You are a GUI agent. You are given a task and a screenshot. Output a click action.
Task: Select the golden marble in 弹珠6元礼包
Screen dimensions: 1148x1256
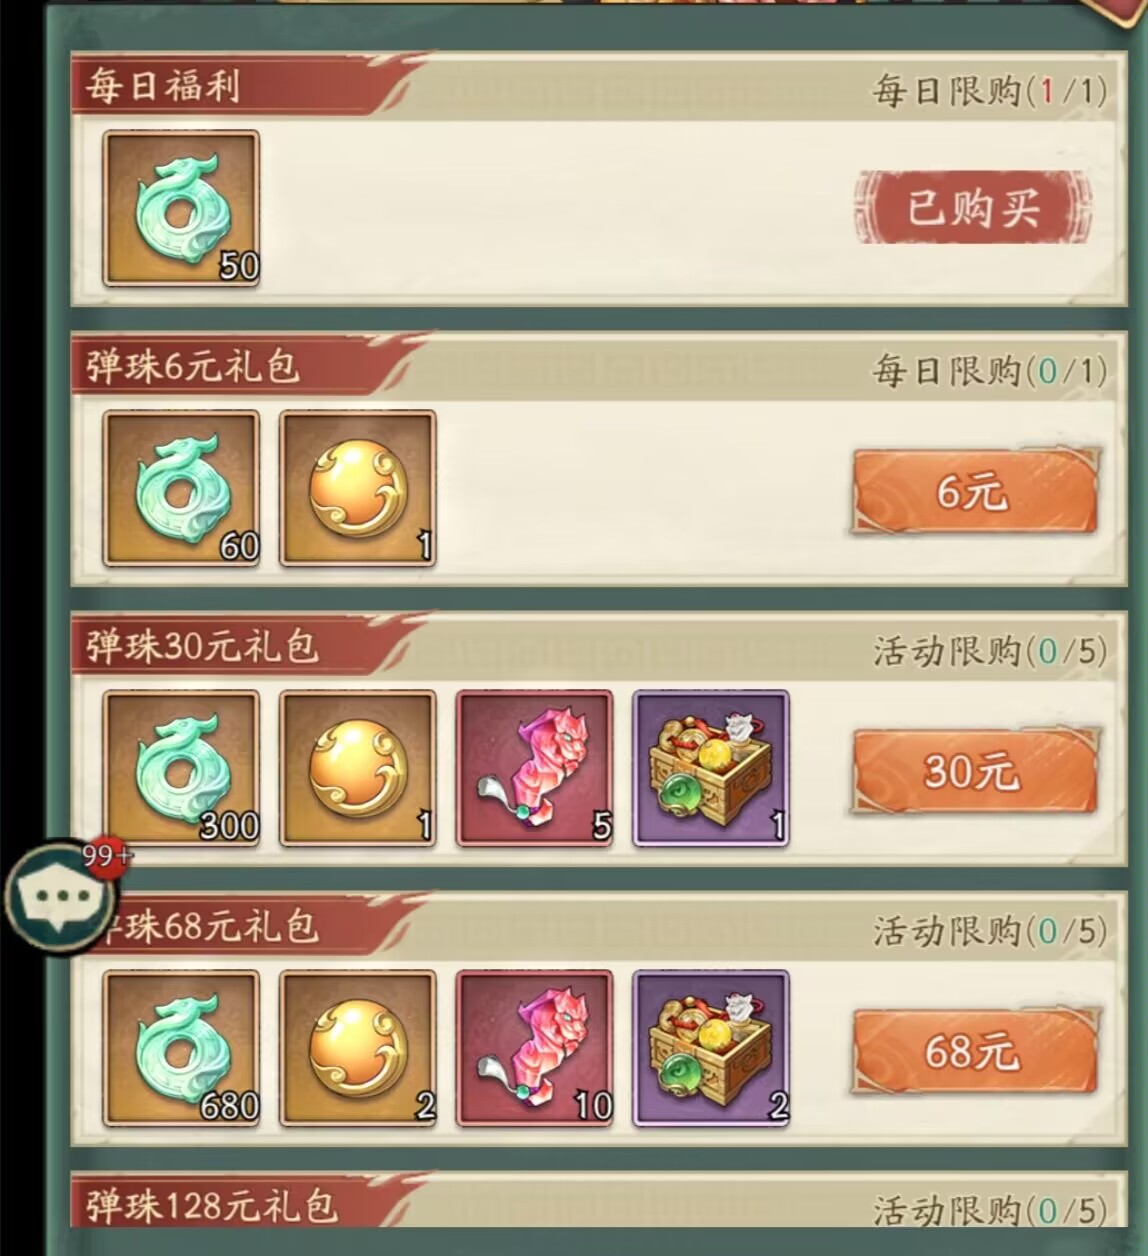pos(357,489)
